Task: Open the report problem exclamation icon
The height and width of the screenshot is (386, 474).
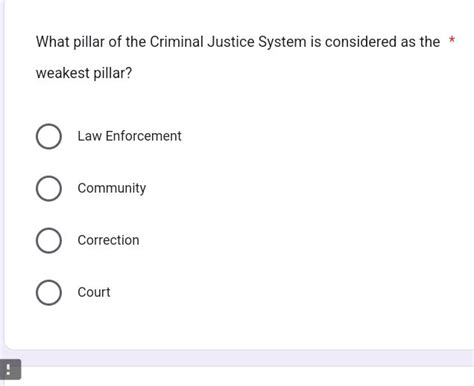Action: (x=10, y=369)
